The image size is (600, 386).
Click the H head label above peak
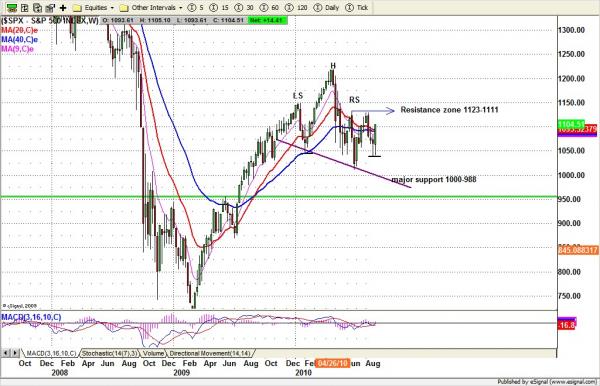[x=333, y=66]
